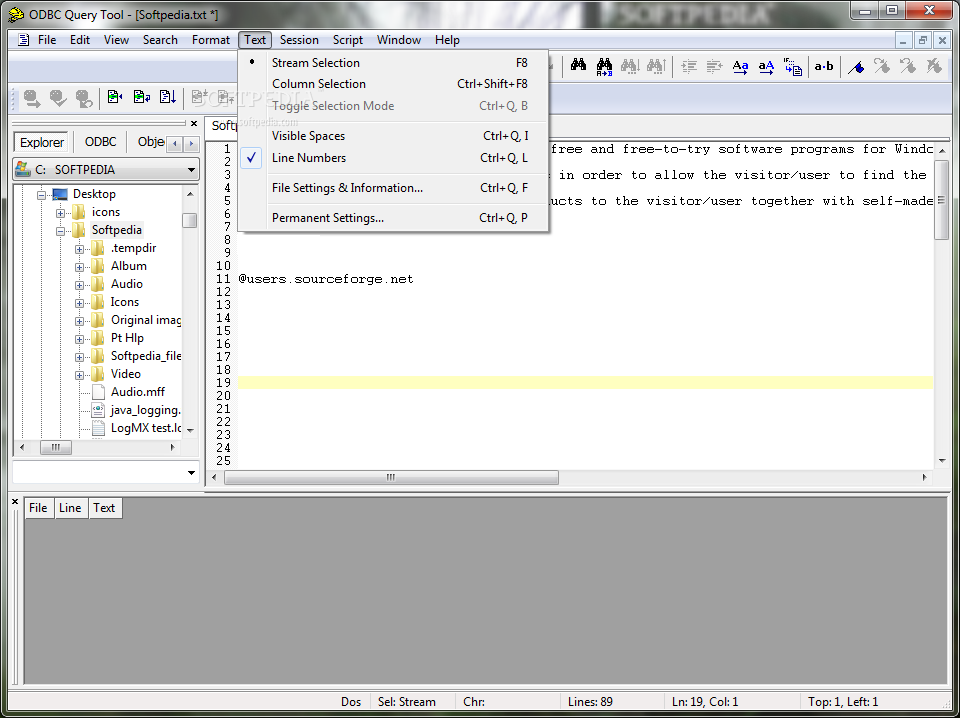Click the grayed script icon with down-to-line arrow

point(200,97)
